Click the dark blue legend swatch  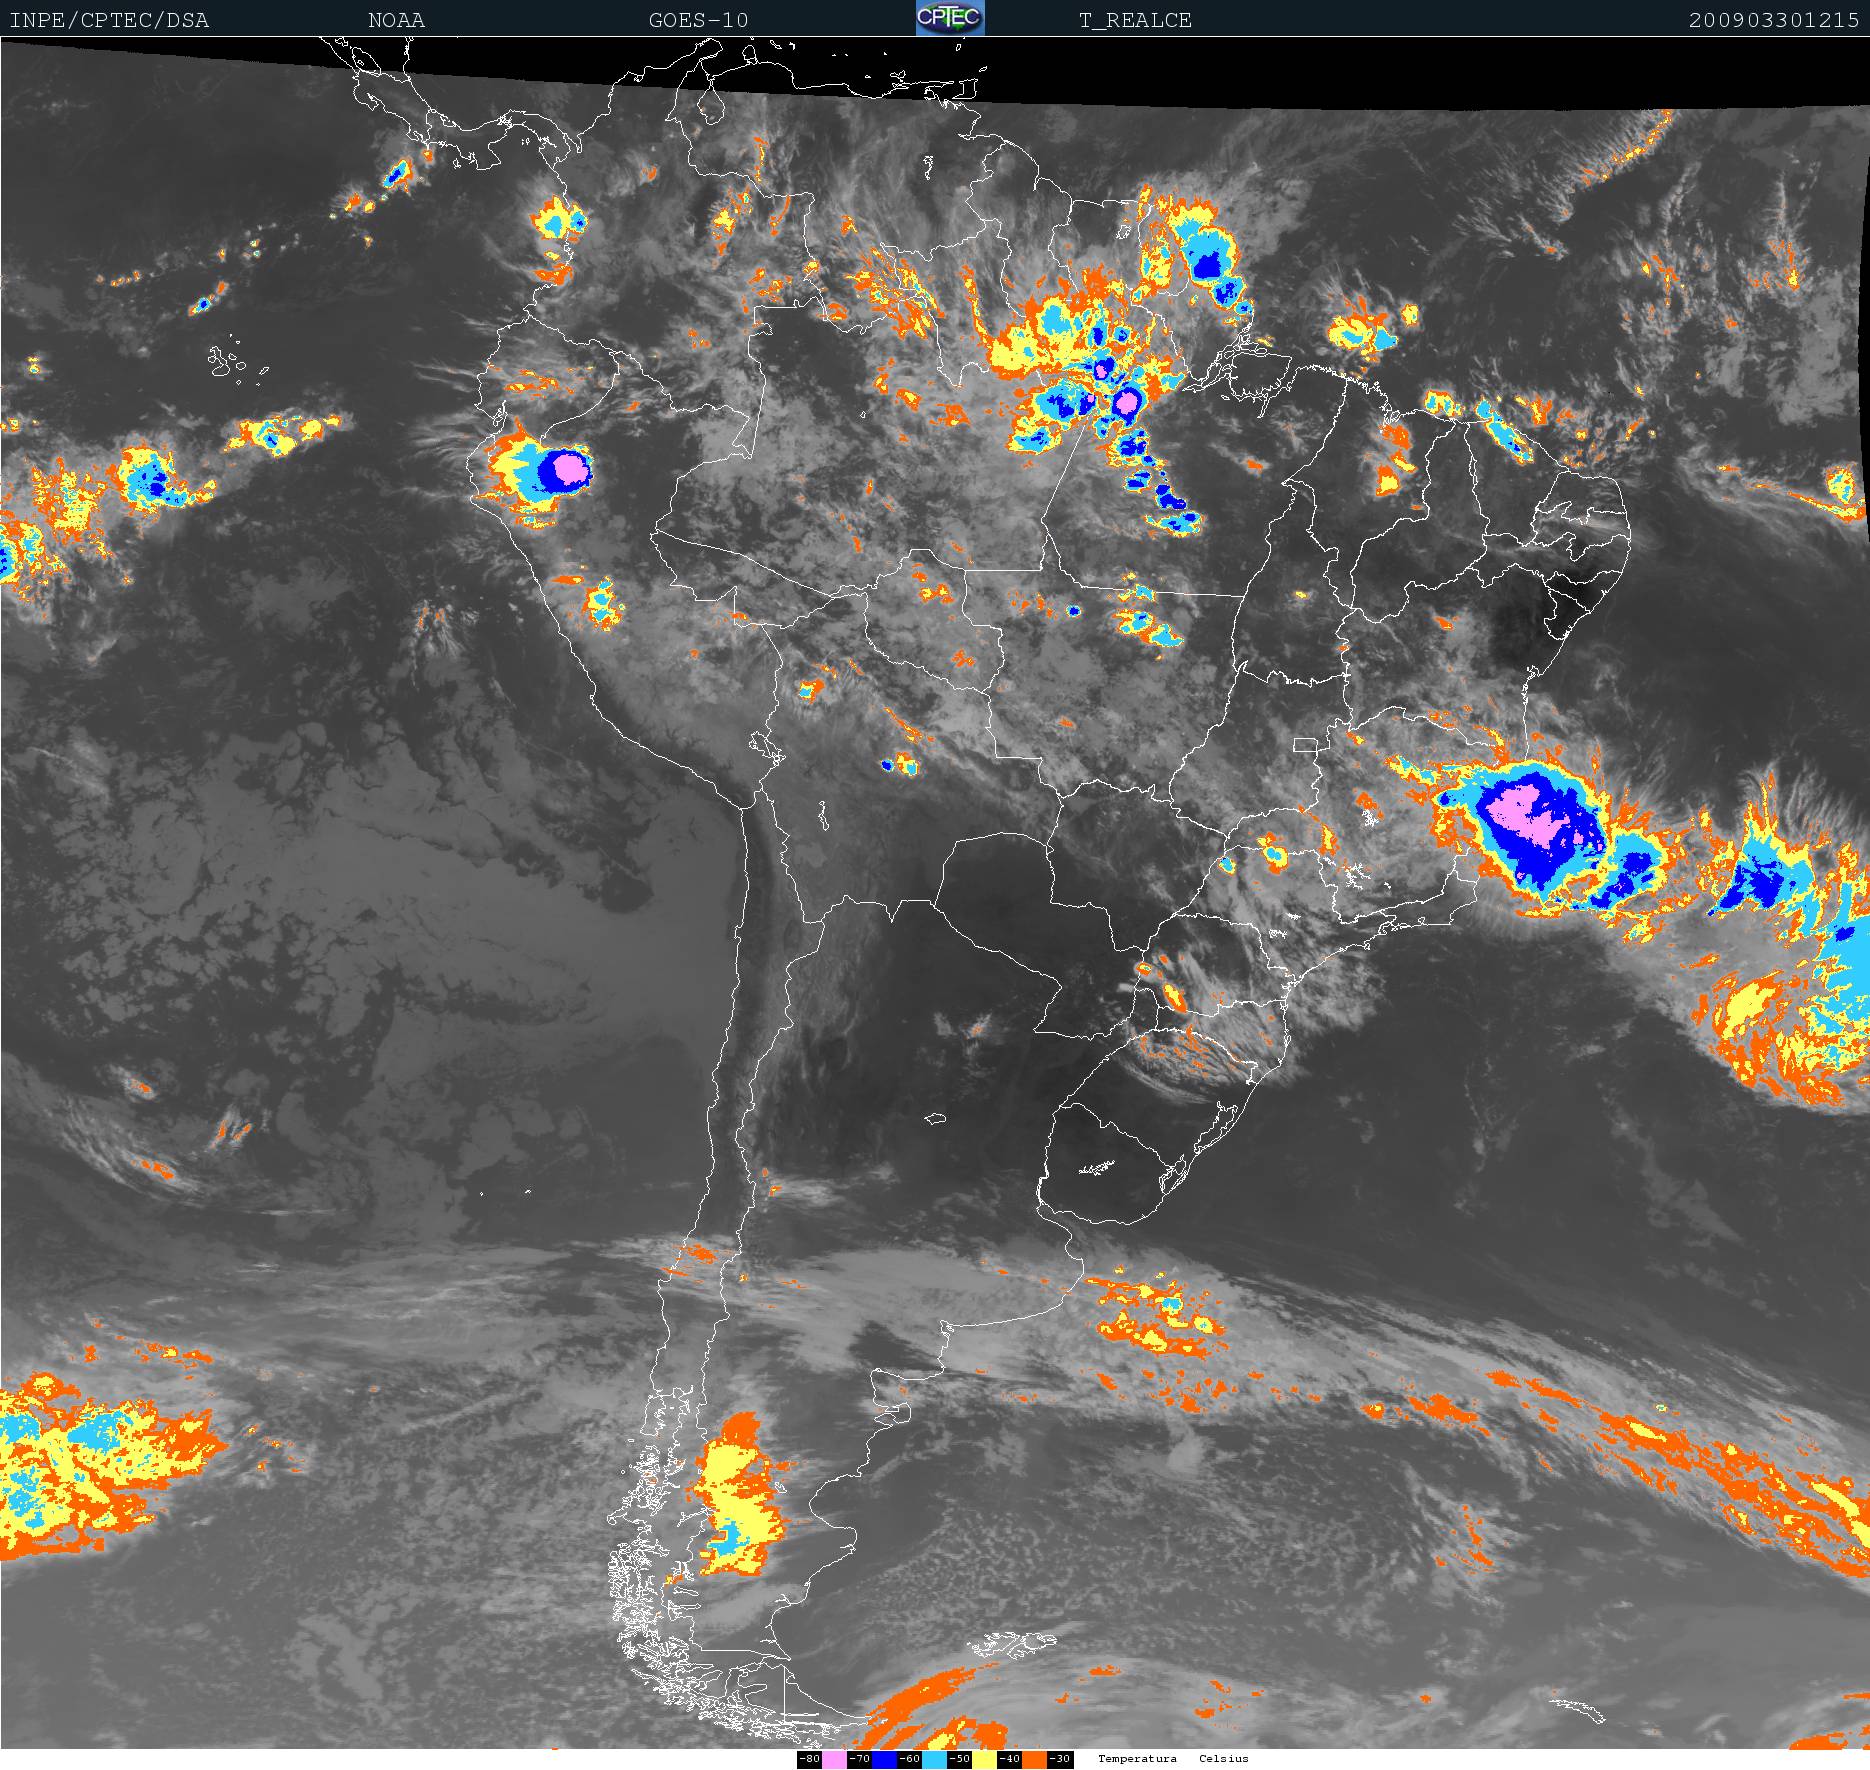coord(884,1759)
